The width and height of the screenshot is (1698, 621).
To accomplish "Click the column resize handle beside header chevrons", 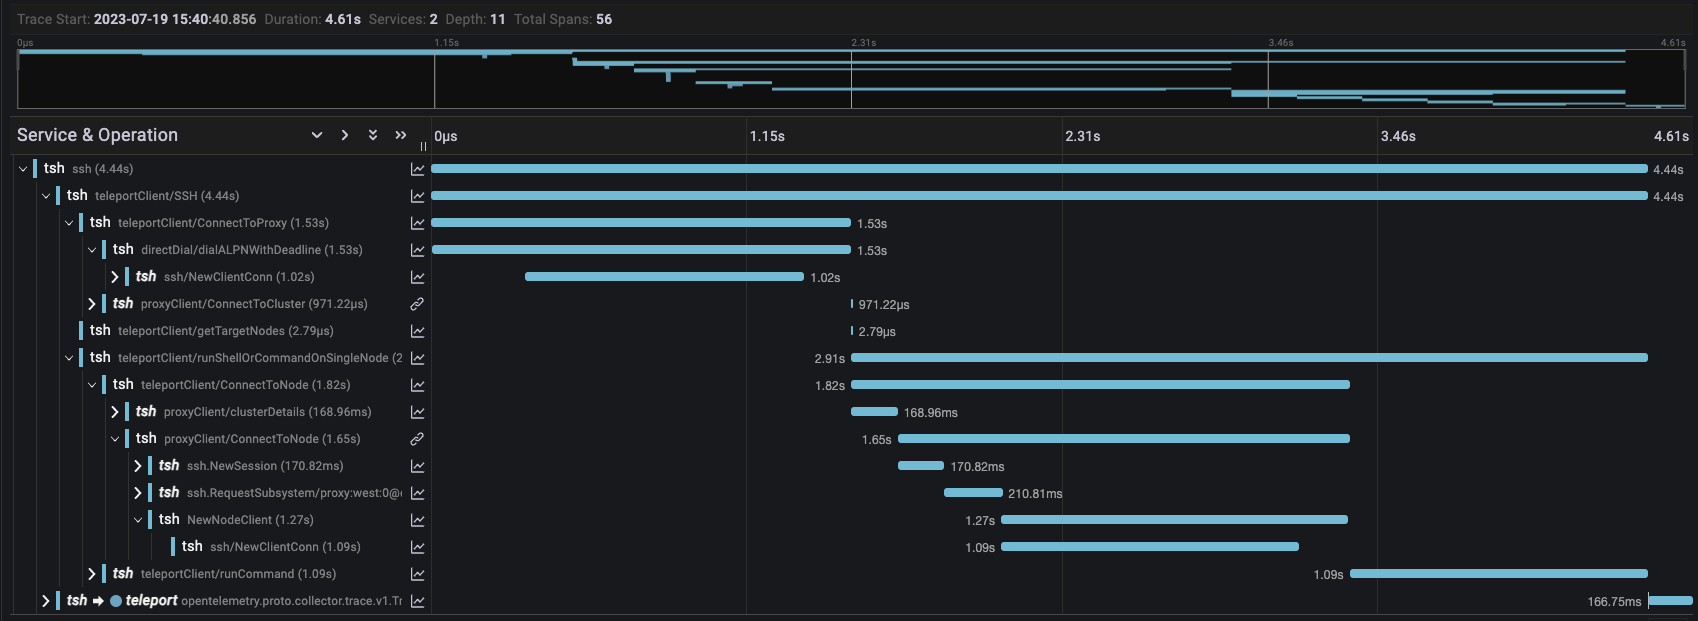I will (424, 146).
